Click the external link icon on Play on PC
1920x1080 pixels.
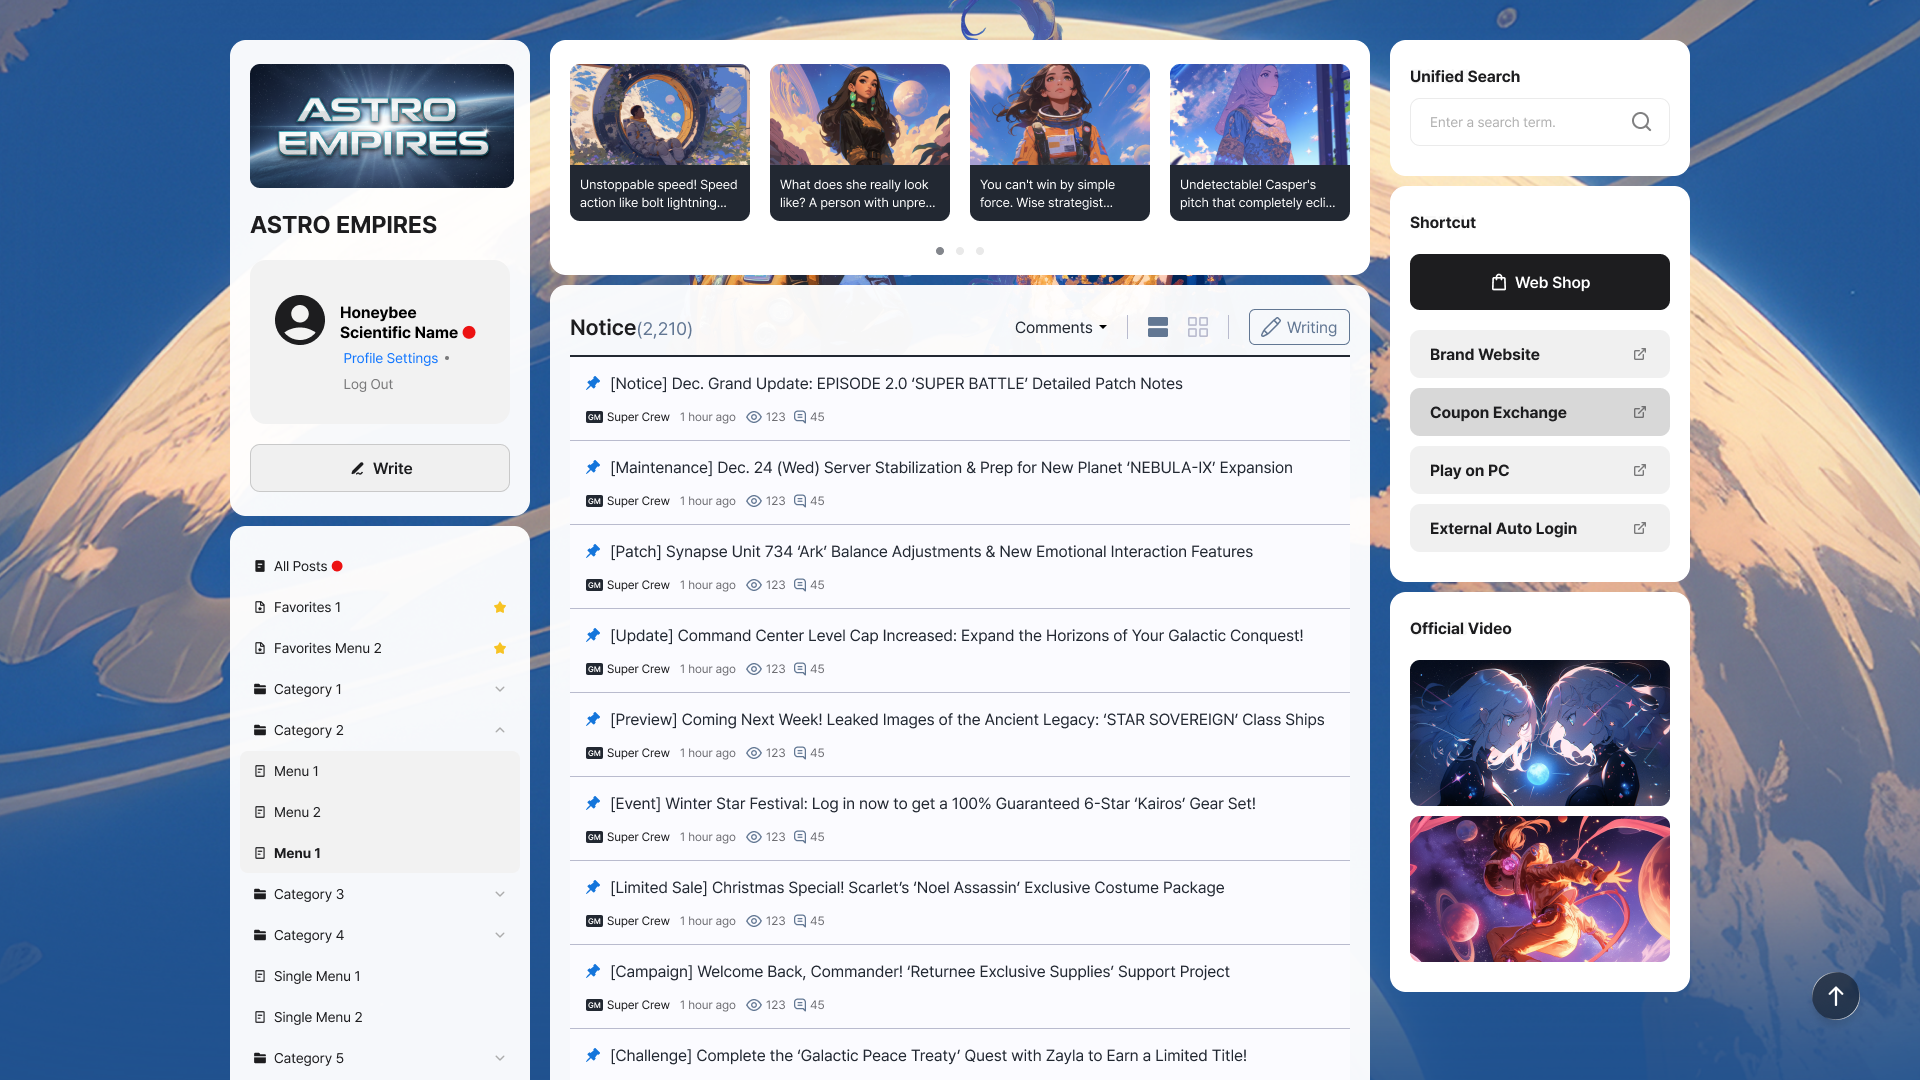[x=1640, y=470]
